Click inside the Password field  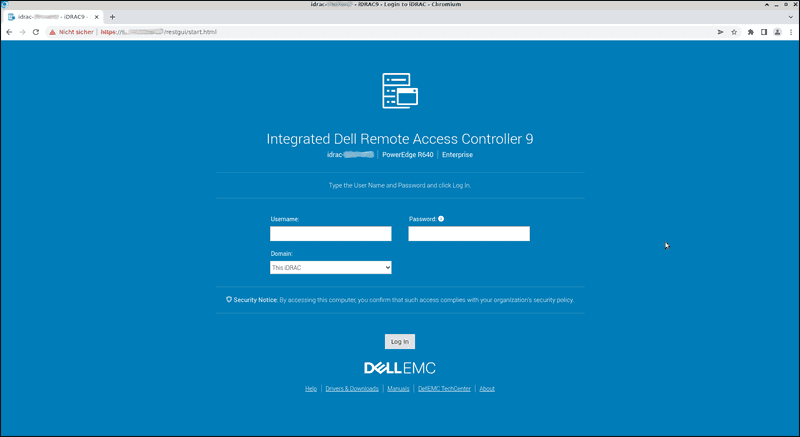coord(468,234)
